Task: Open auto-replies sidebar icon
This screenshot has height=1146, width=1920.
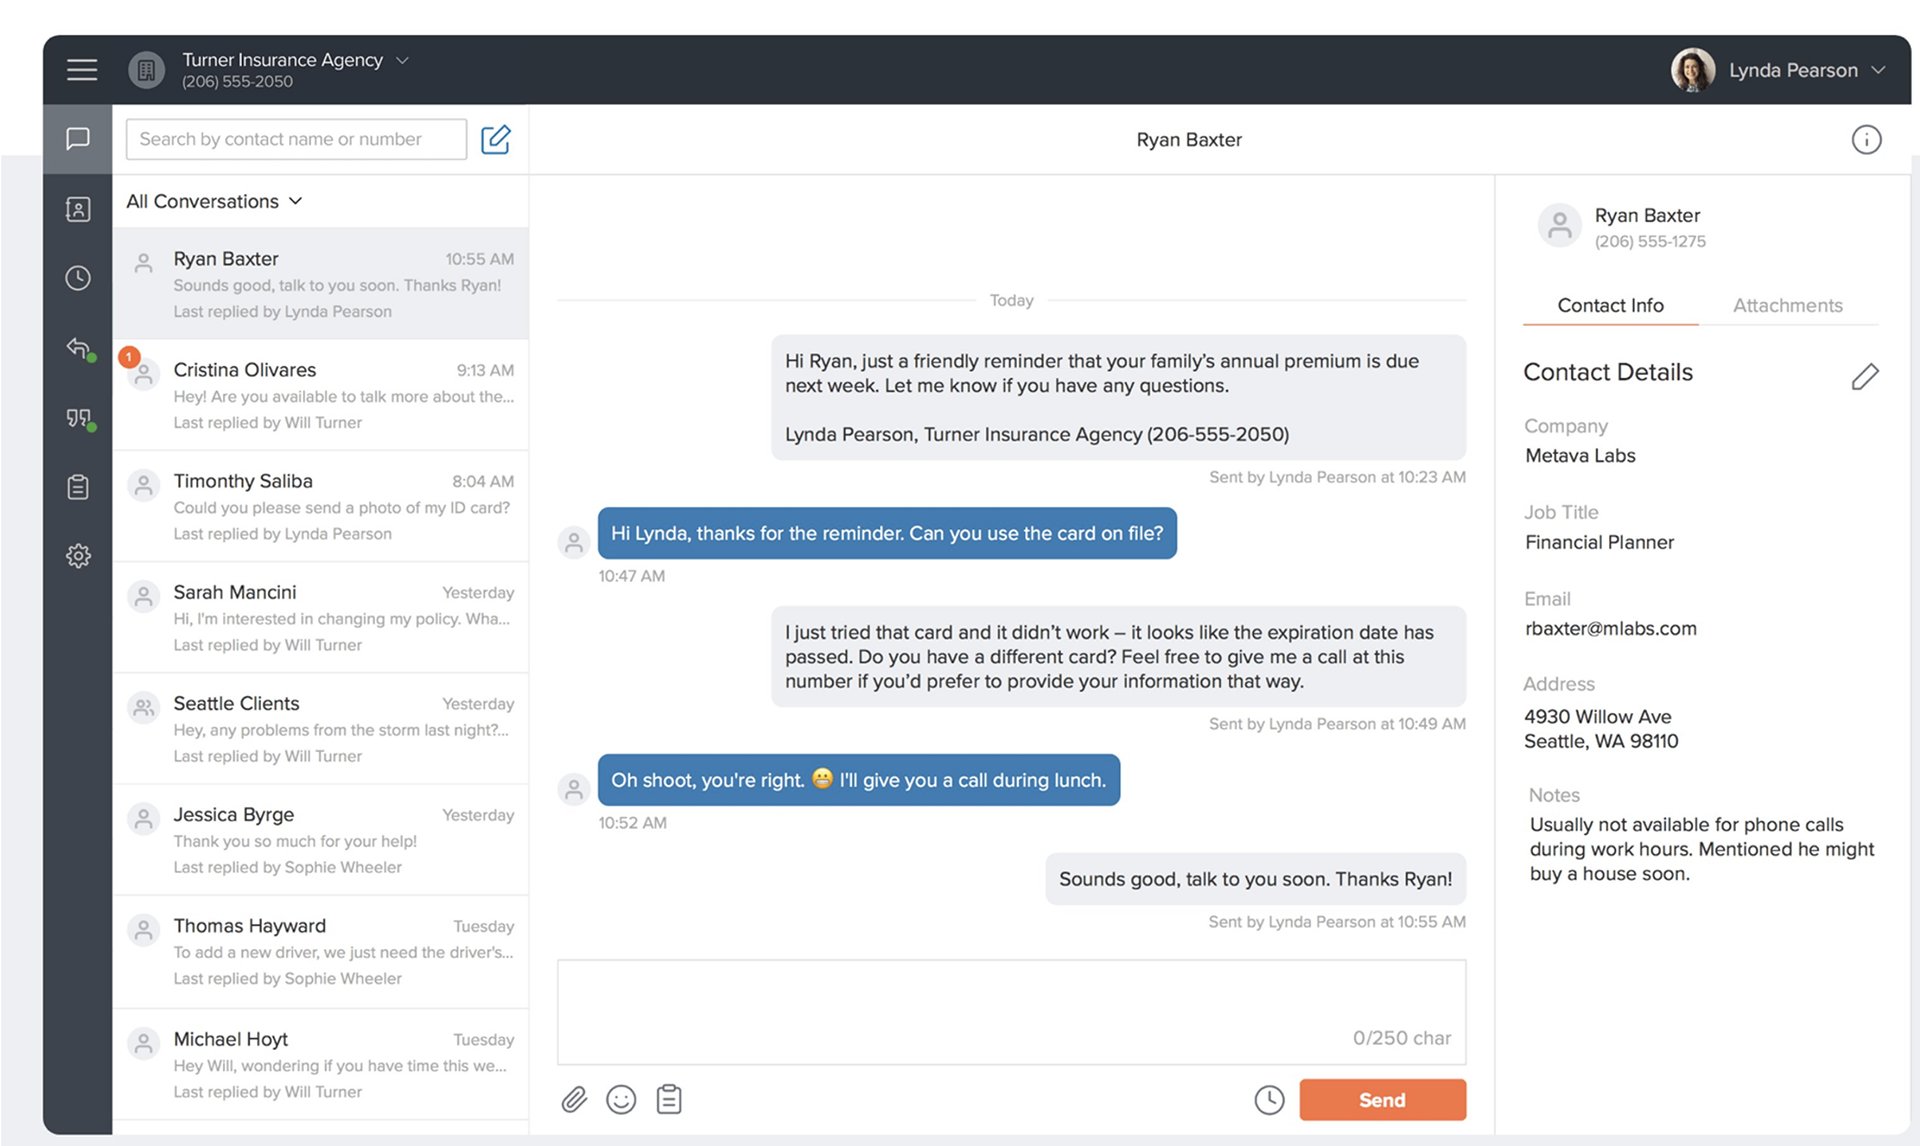Action: click(x=78, y=348)
